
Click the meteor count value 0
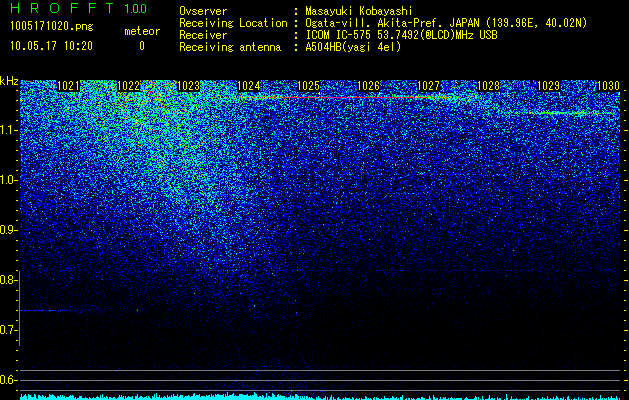tap(142, 46)
